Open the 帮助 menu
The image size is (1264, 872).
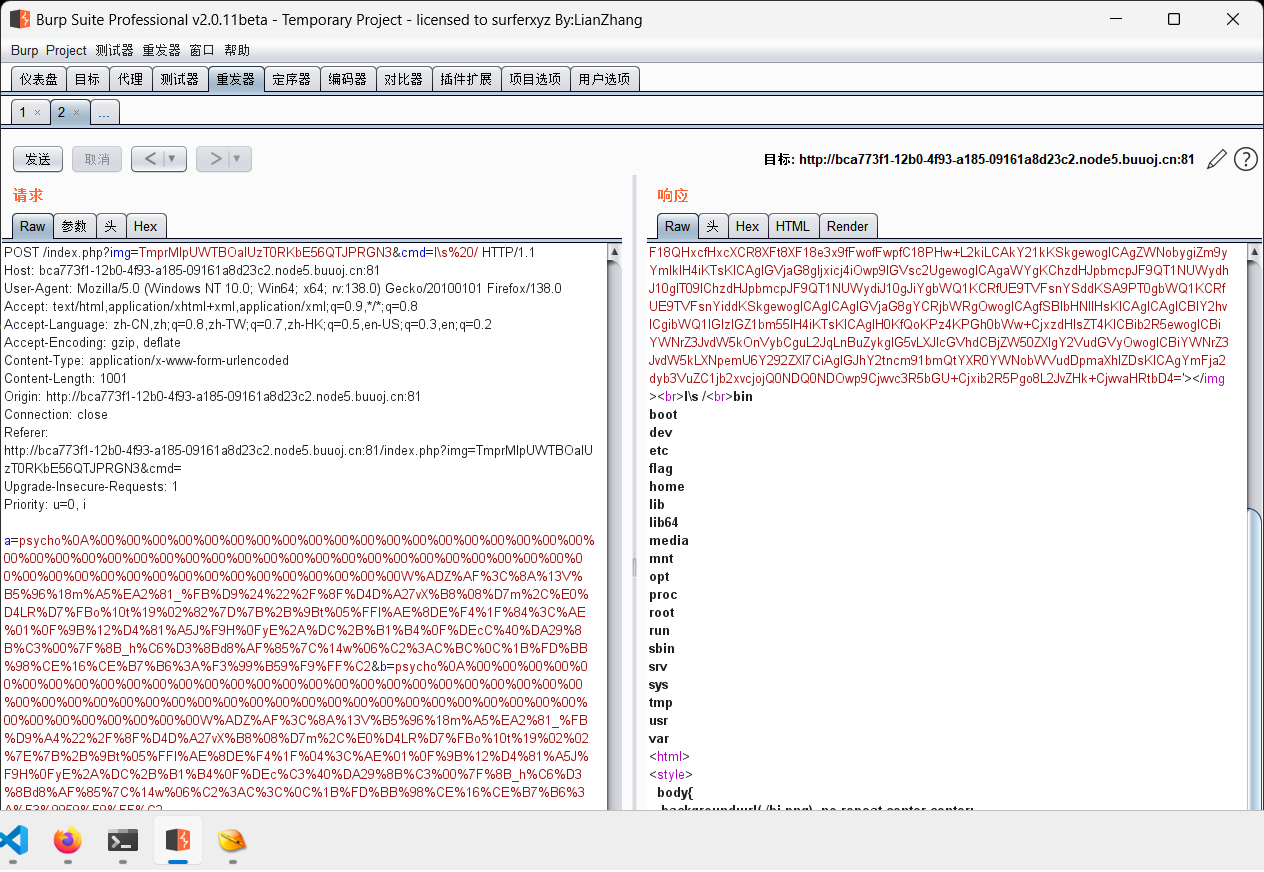click(237, 50)
